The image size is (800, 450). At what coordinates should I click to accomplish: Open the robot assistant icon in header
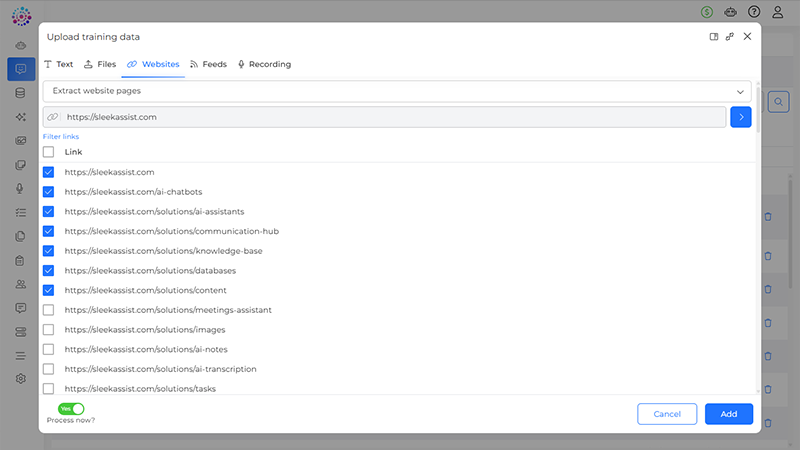pyautogui.click(x=731, y=12)
